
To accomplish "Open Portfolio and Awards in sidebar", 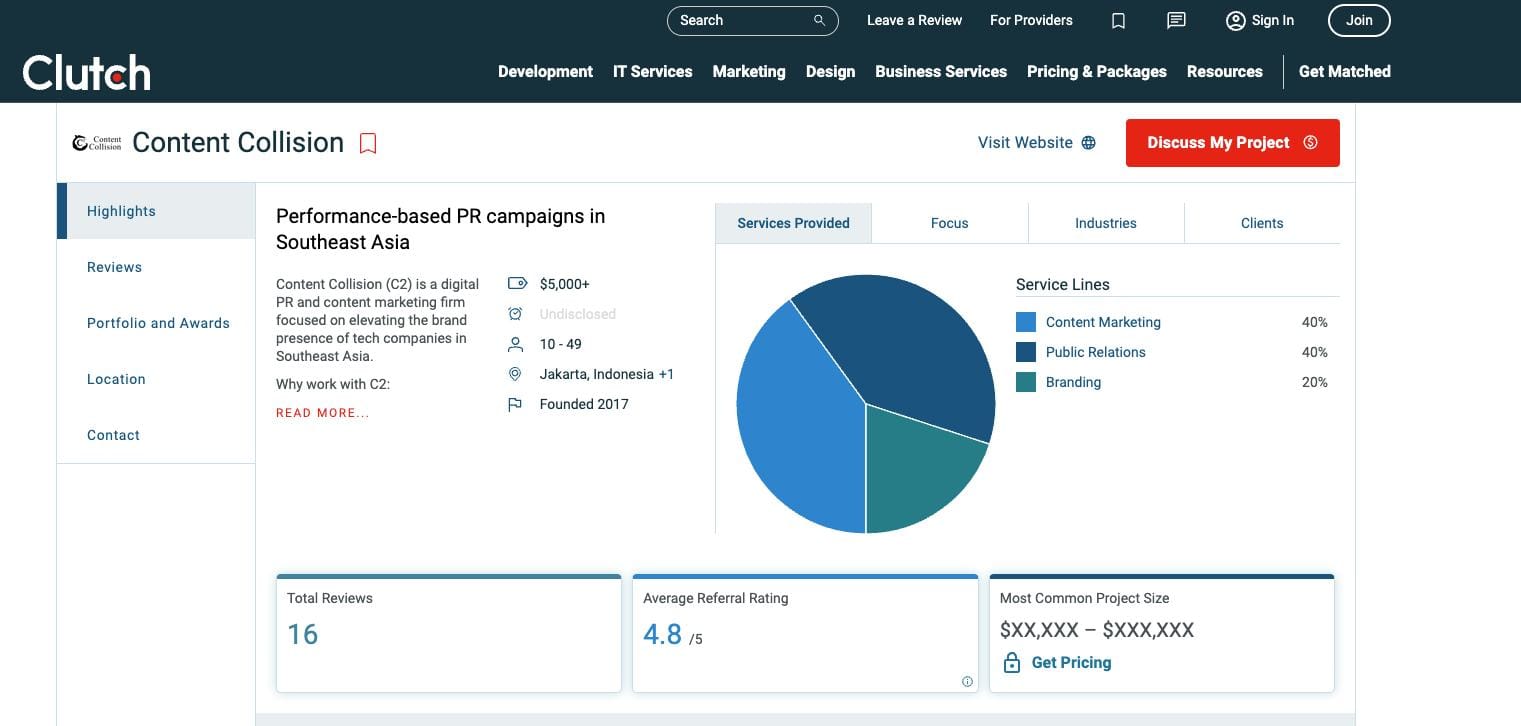I will (x=156, y=323).
